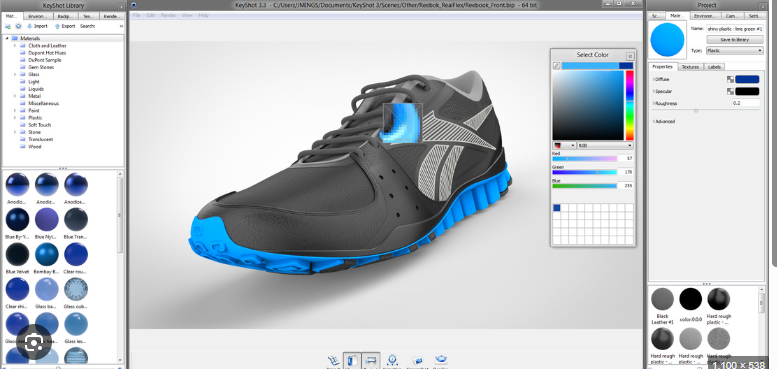The image size is (777, 369).
Task: Open the material Type dropdown
Action: click(735, 51)
